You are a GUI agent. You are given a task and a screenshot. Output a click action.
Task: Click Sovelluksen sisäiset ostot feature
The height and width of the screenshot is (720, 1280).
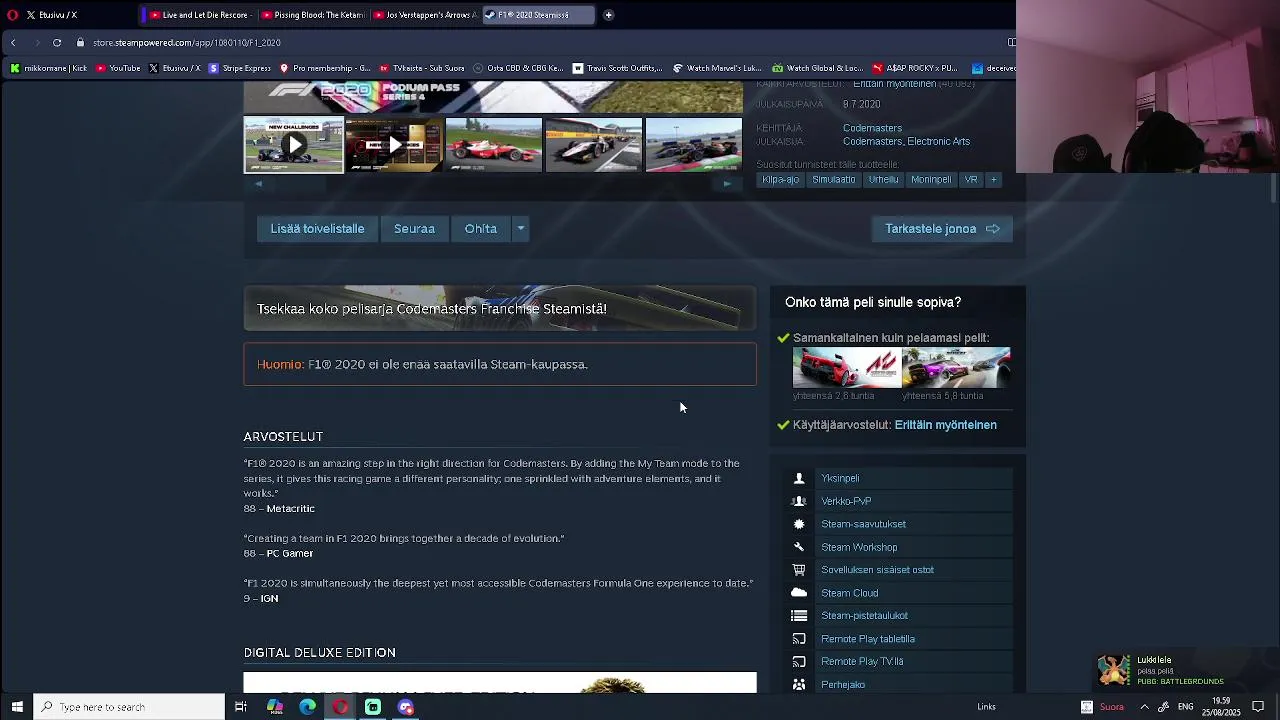click(x=897, y=570)
